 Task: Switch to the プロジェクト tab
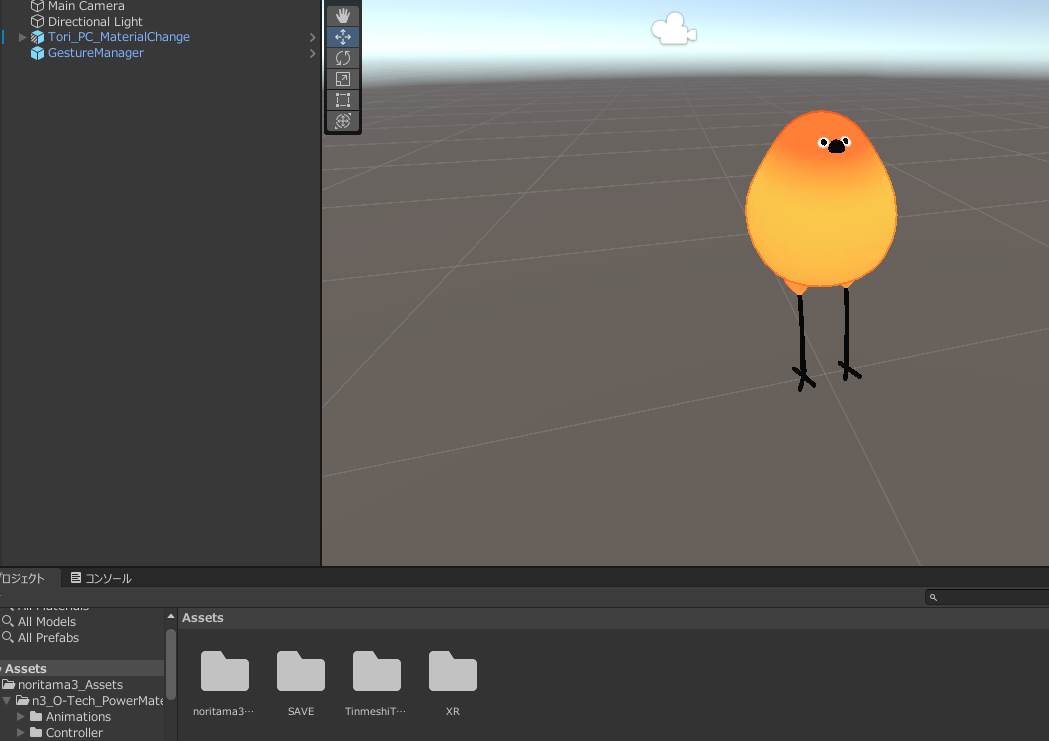22,578
